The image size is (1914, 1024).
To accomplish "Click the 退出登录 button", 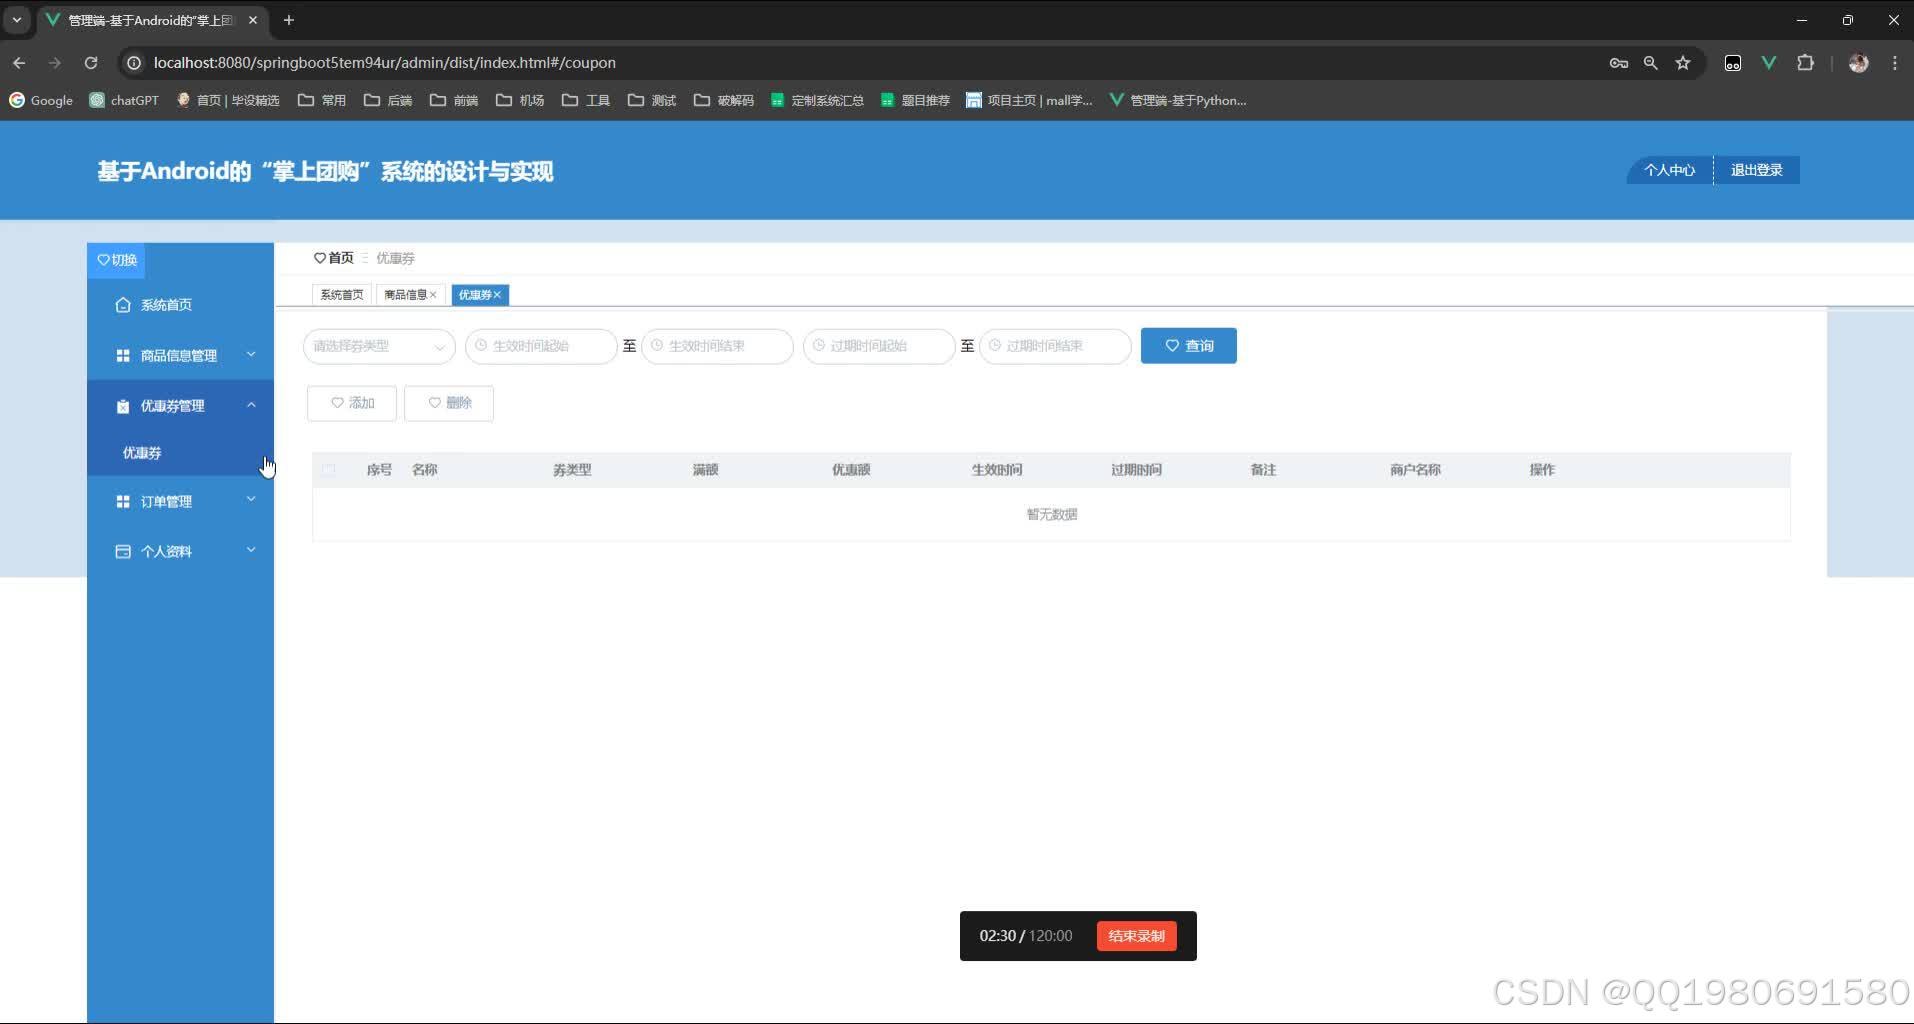I will point(1757,170).
